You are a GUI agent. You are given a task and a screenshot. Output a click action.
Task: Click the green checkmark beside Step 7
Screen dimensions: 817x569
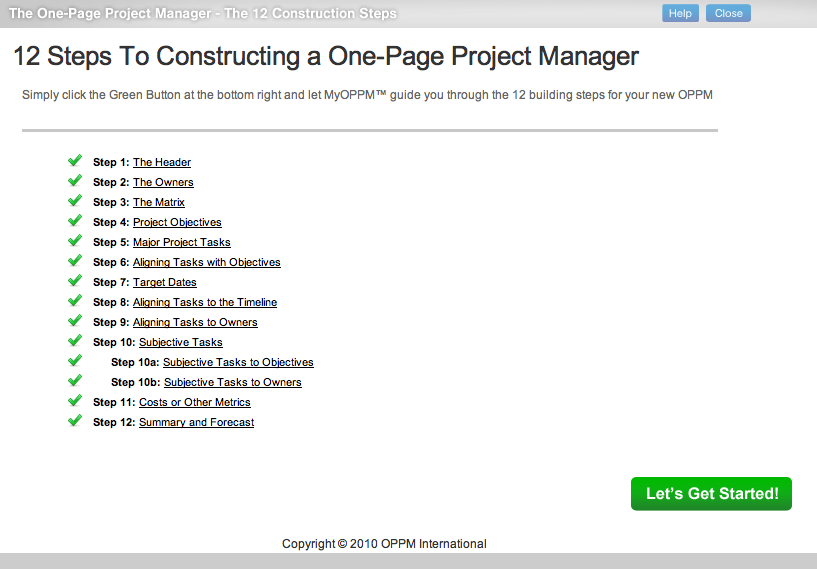(75, 280)
